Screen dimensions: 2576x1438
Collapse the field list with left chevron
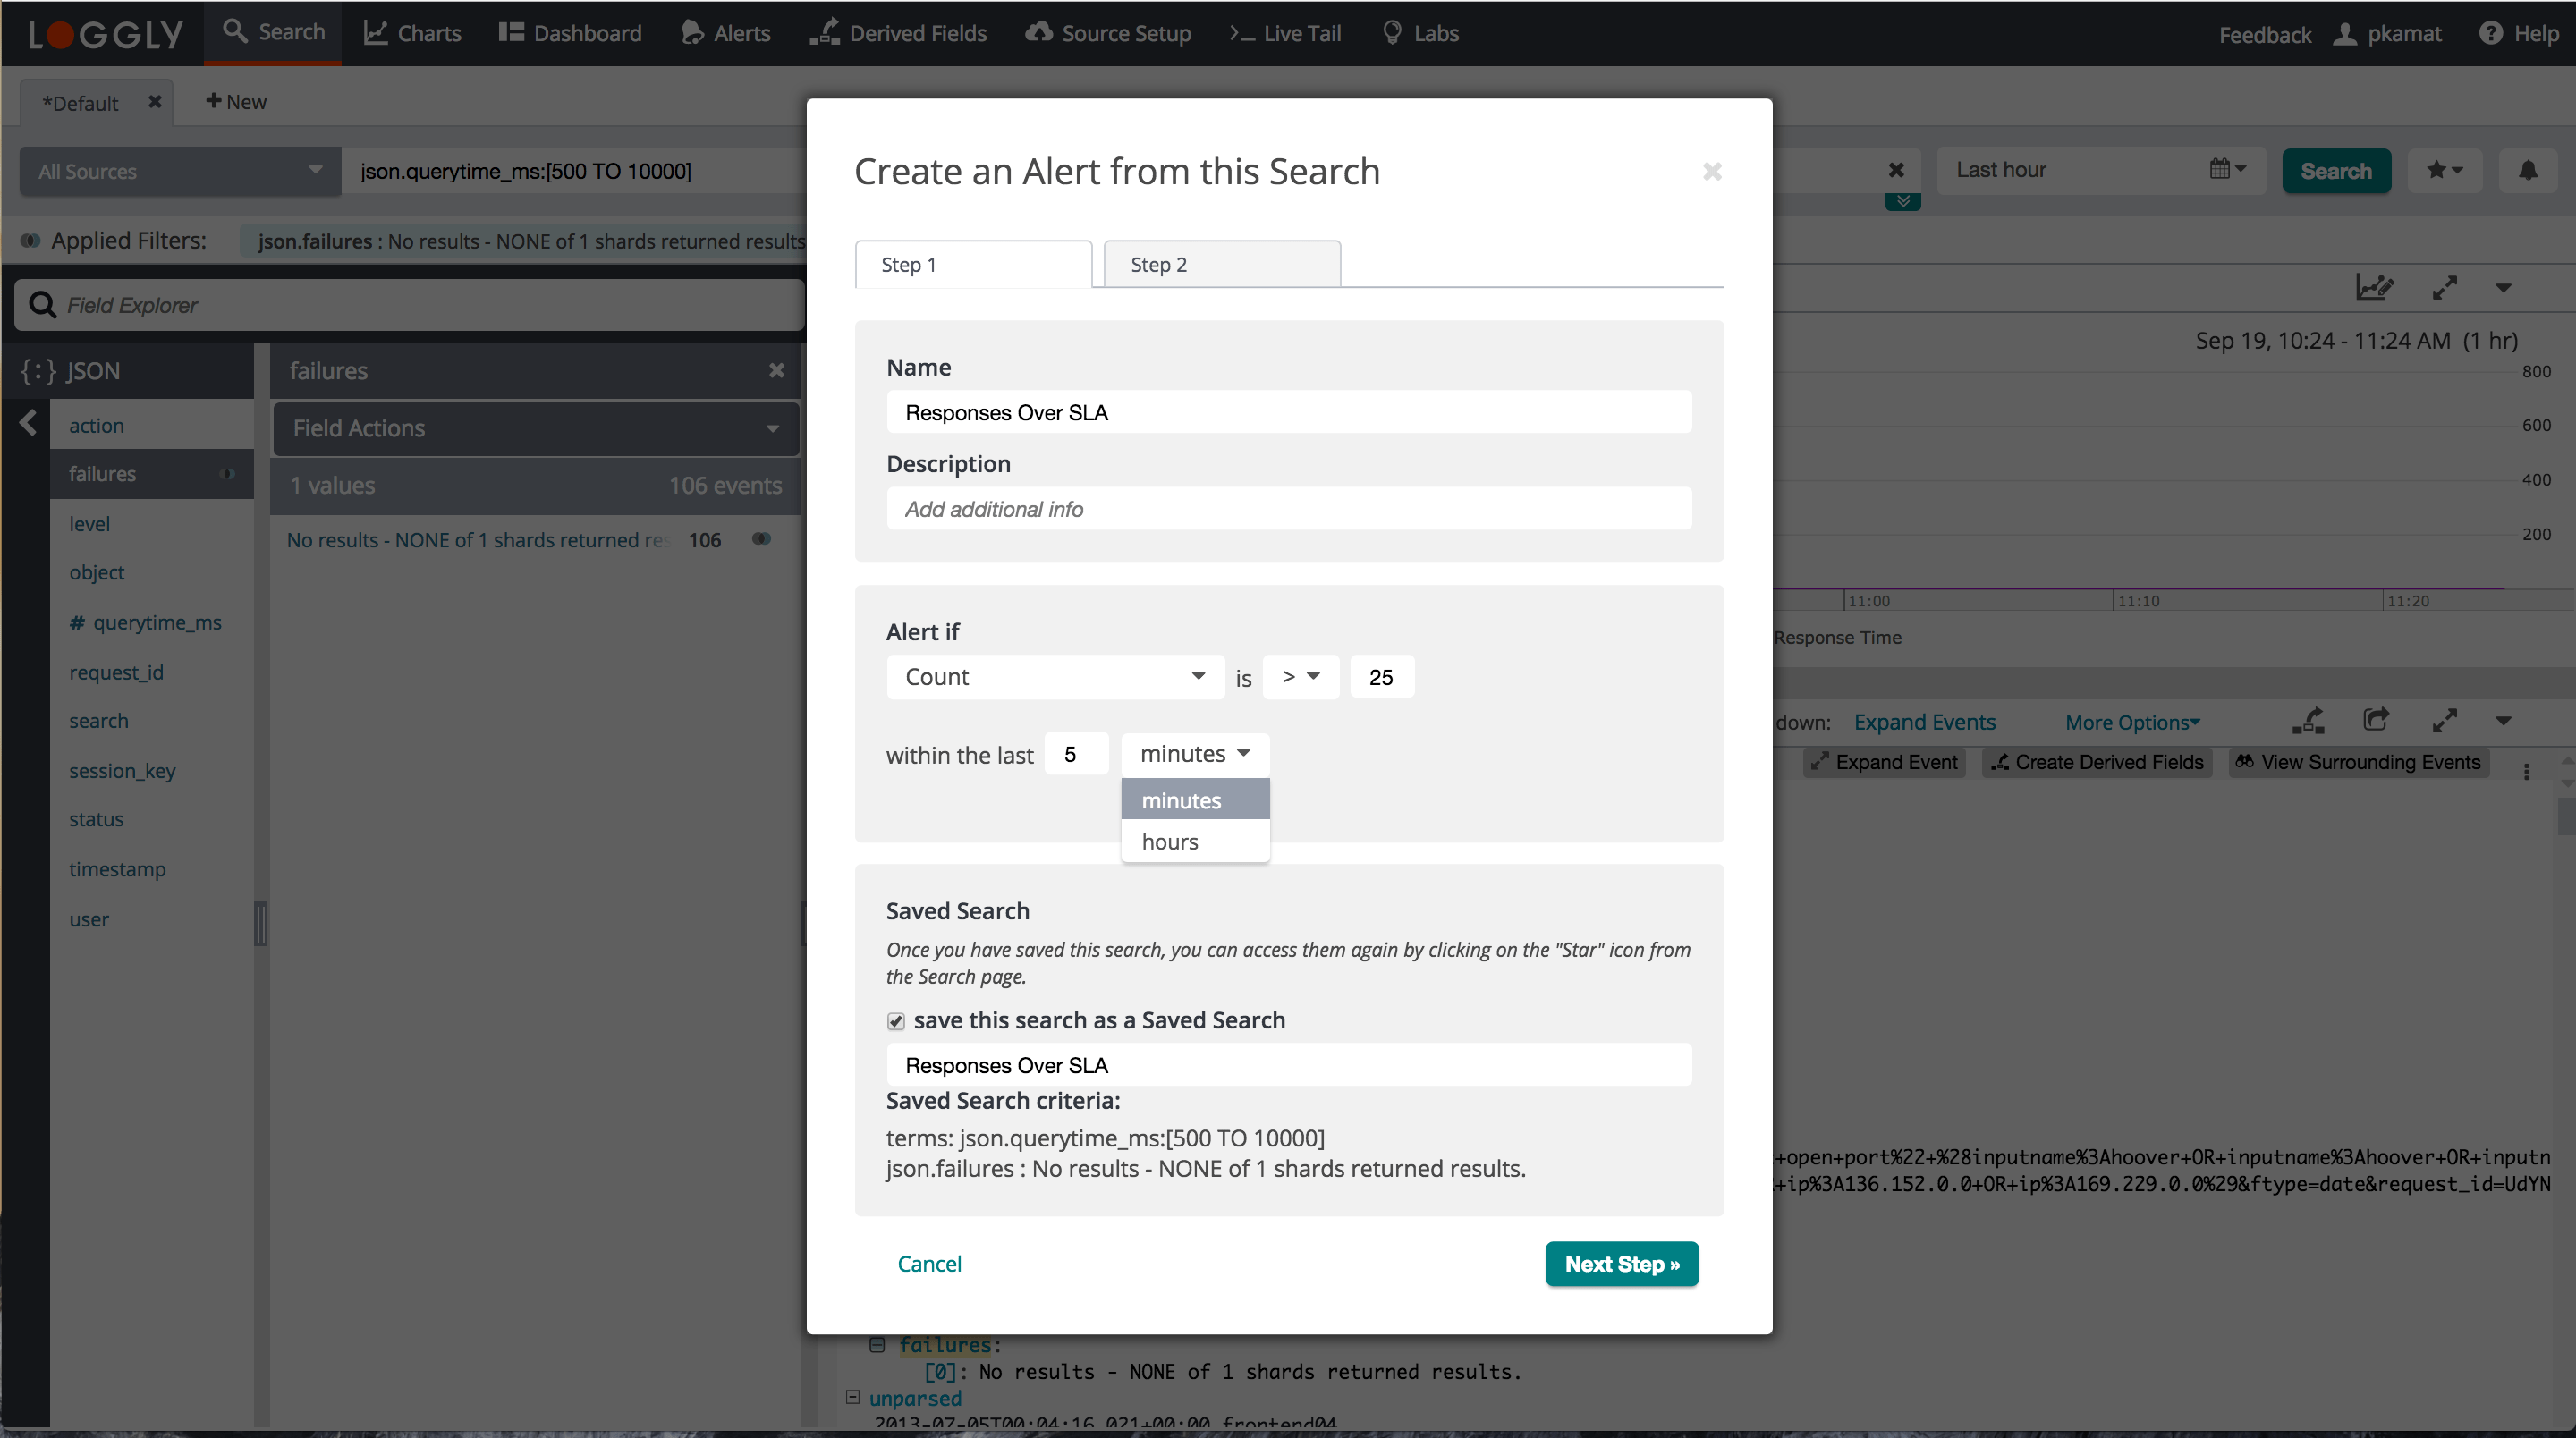coord(28,423)
